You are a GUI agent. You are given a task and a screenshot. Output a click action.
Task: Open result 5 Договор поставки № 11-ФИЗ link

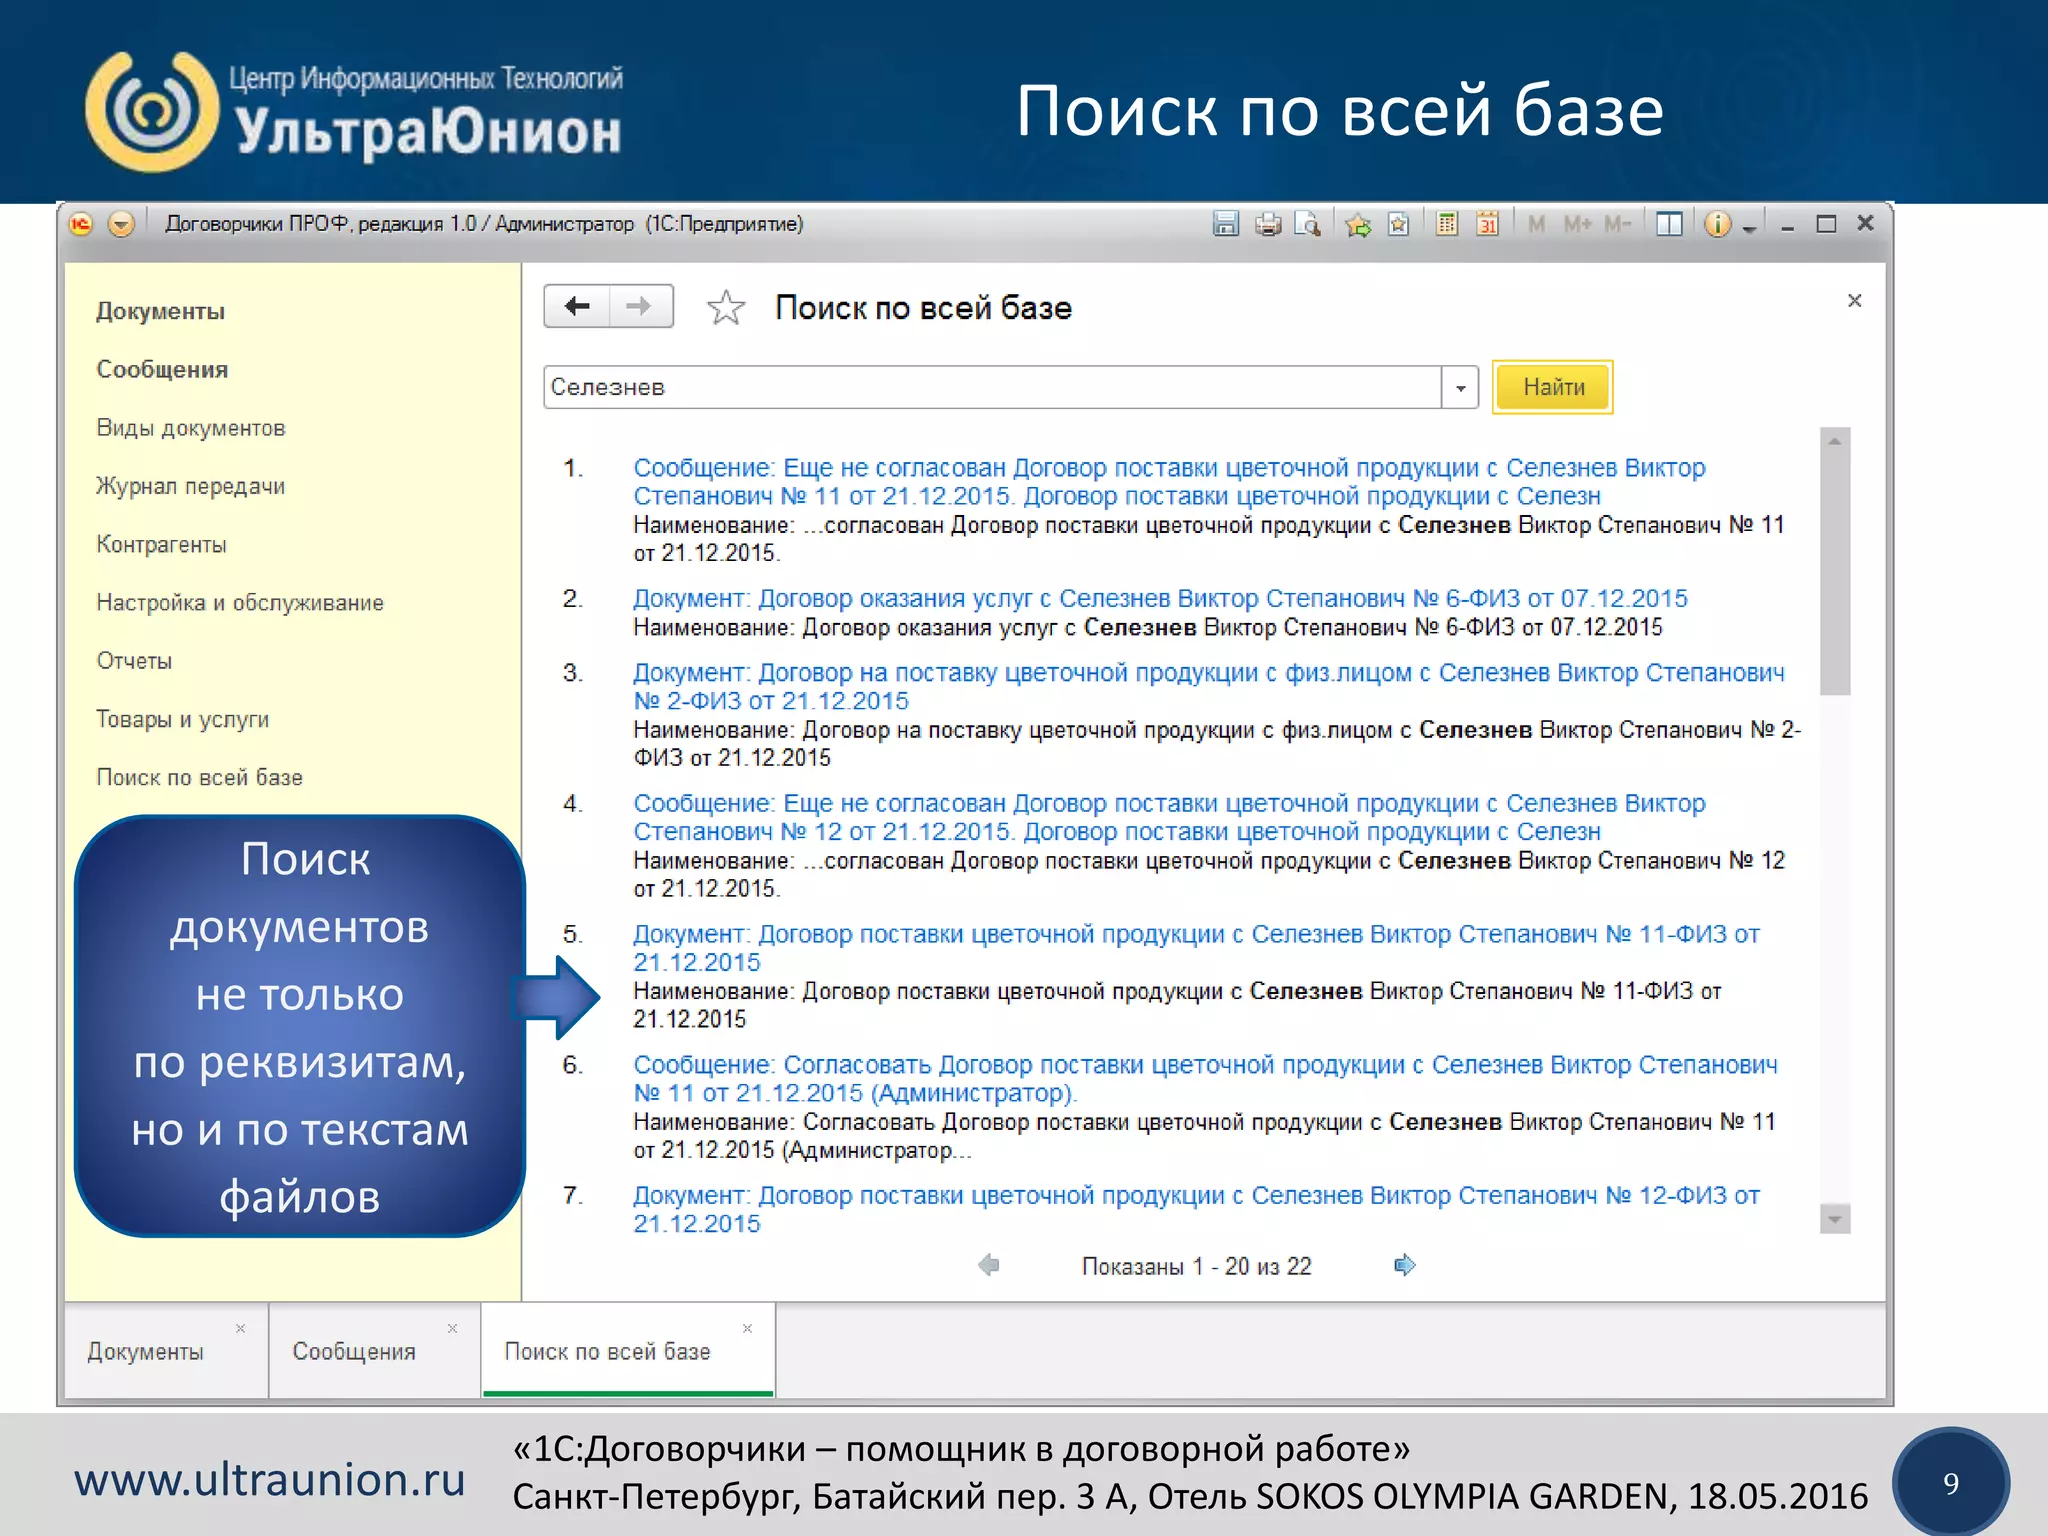tap(1196, 948)
